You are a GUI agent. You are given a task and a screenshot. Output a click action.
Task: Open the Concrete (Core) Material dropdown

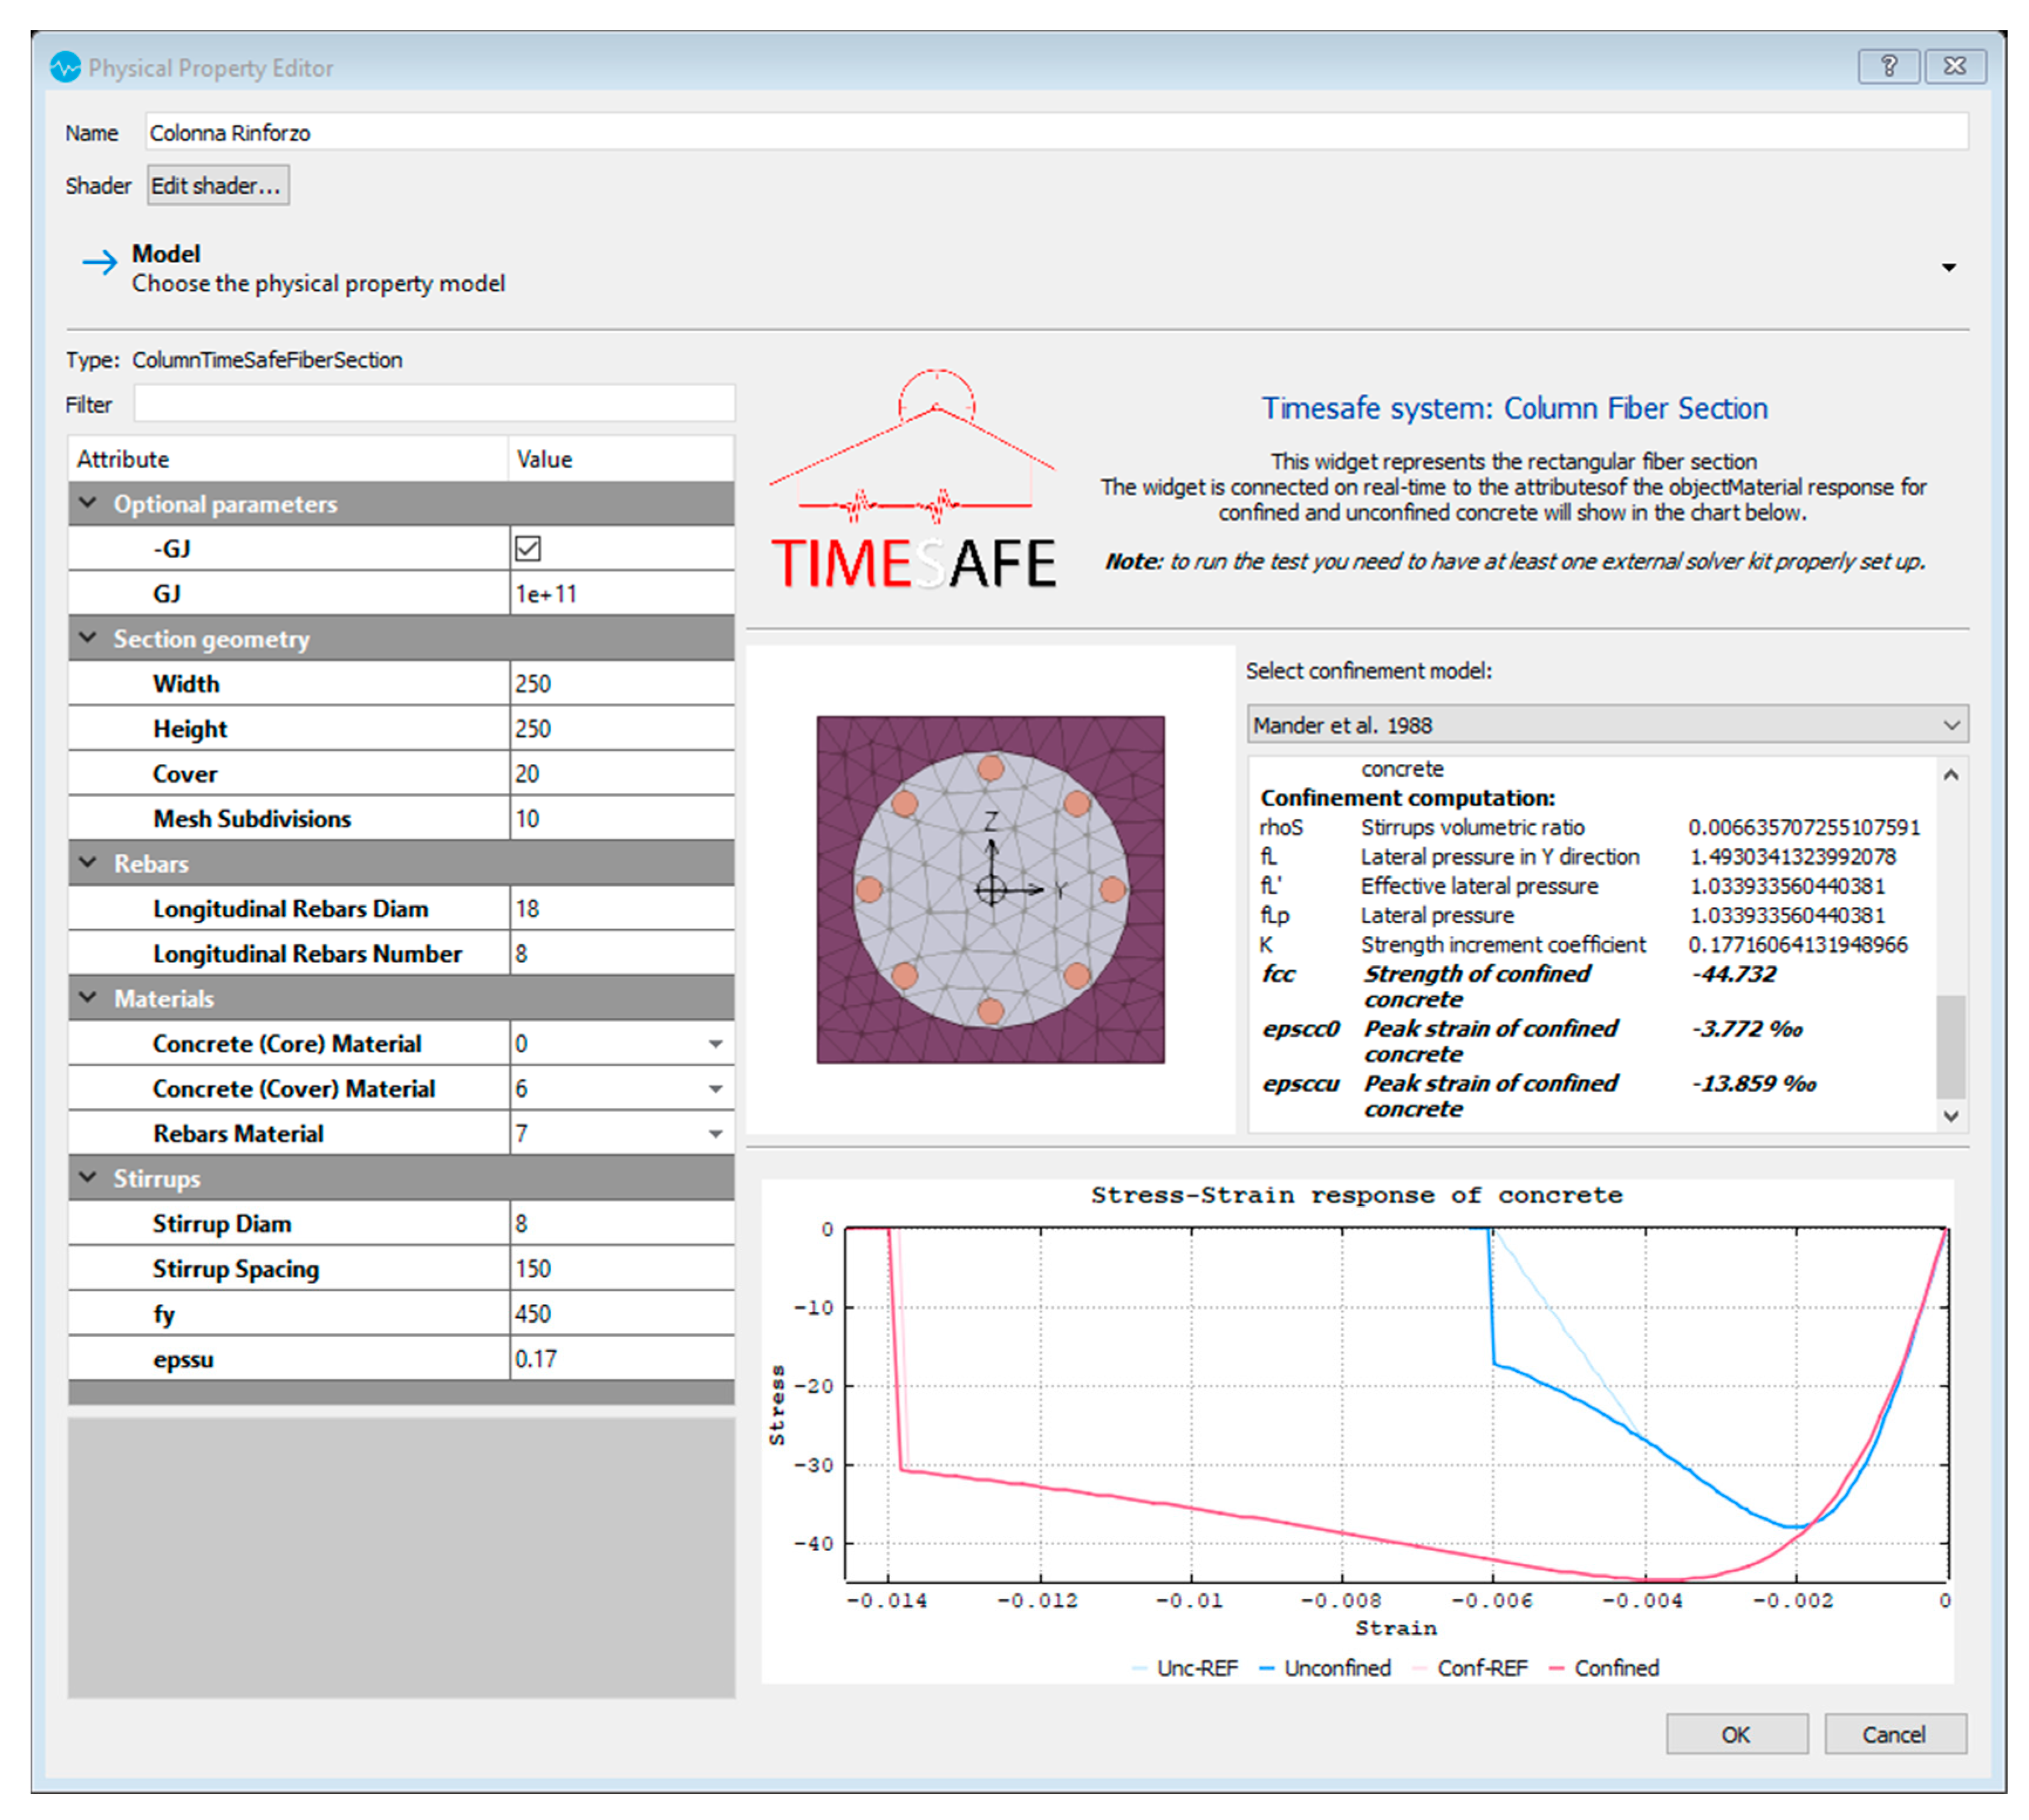(715, 1044)
